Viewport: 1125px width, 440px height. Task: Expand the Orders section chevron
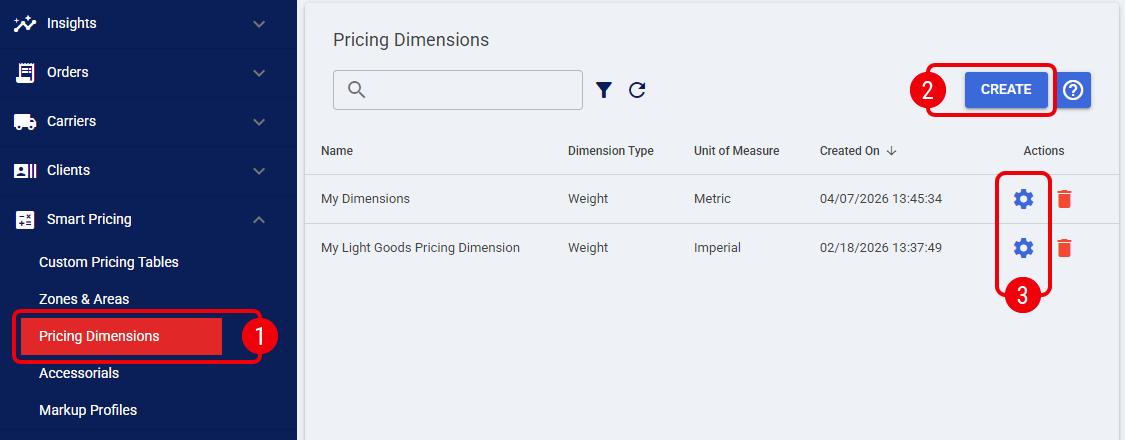point(259,72)
